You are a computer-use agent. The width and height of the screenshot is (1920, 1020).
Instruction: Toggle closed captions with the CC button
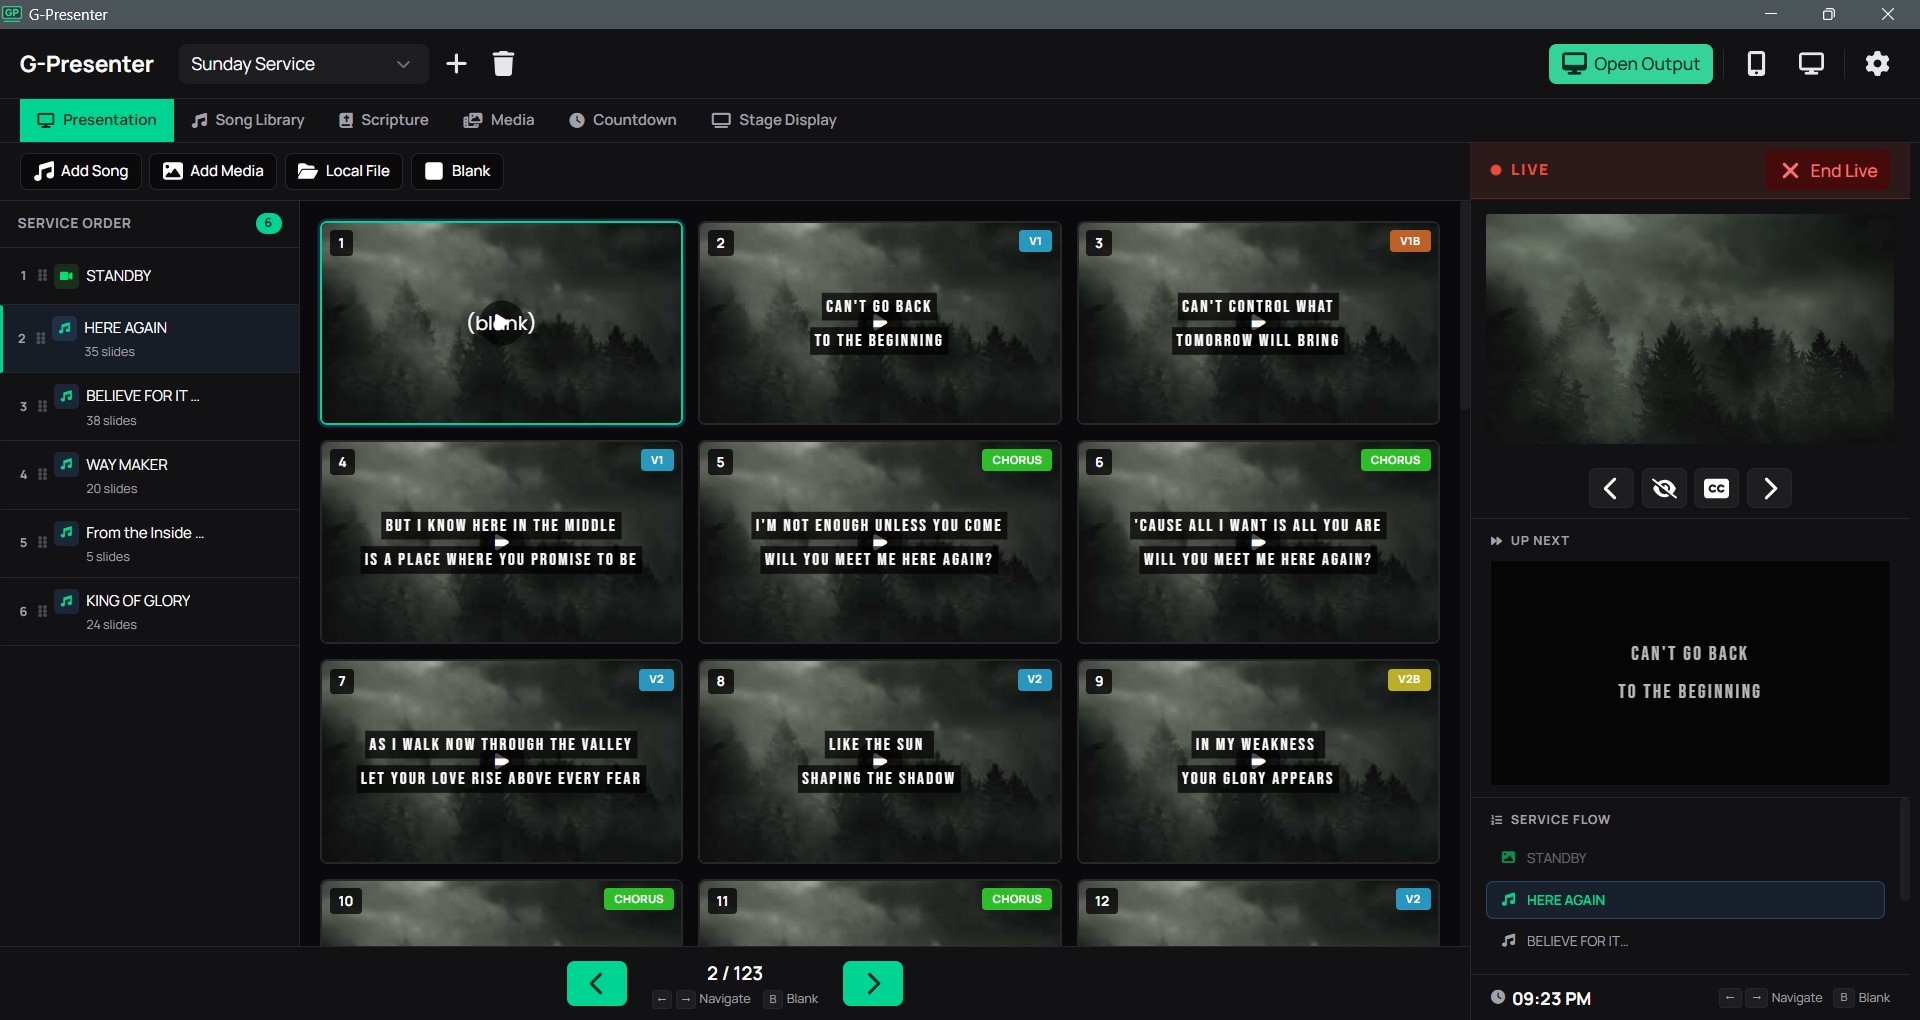tap(1716, 488)
